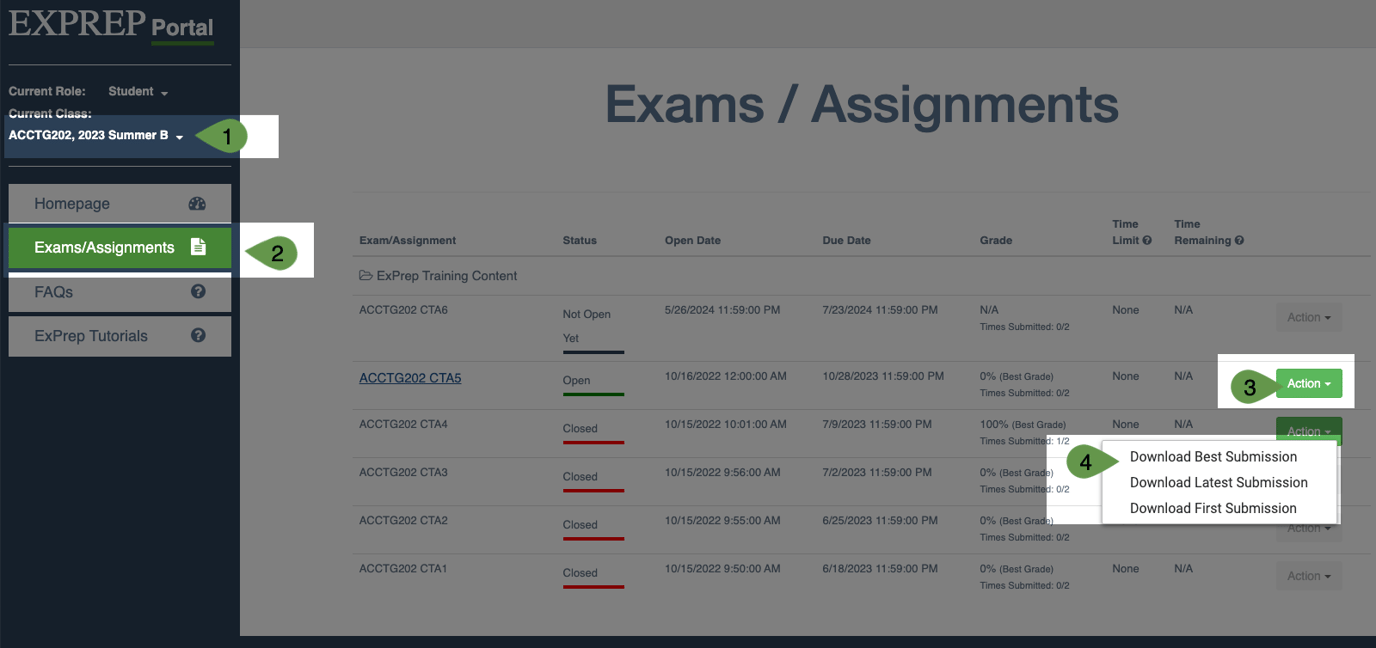This screenshot has width=1376, height=648.
Task: Click the Time Remaining help icon
Action: pos(1239,240)
